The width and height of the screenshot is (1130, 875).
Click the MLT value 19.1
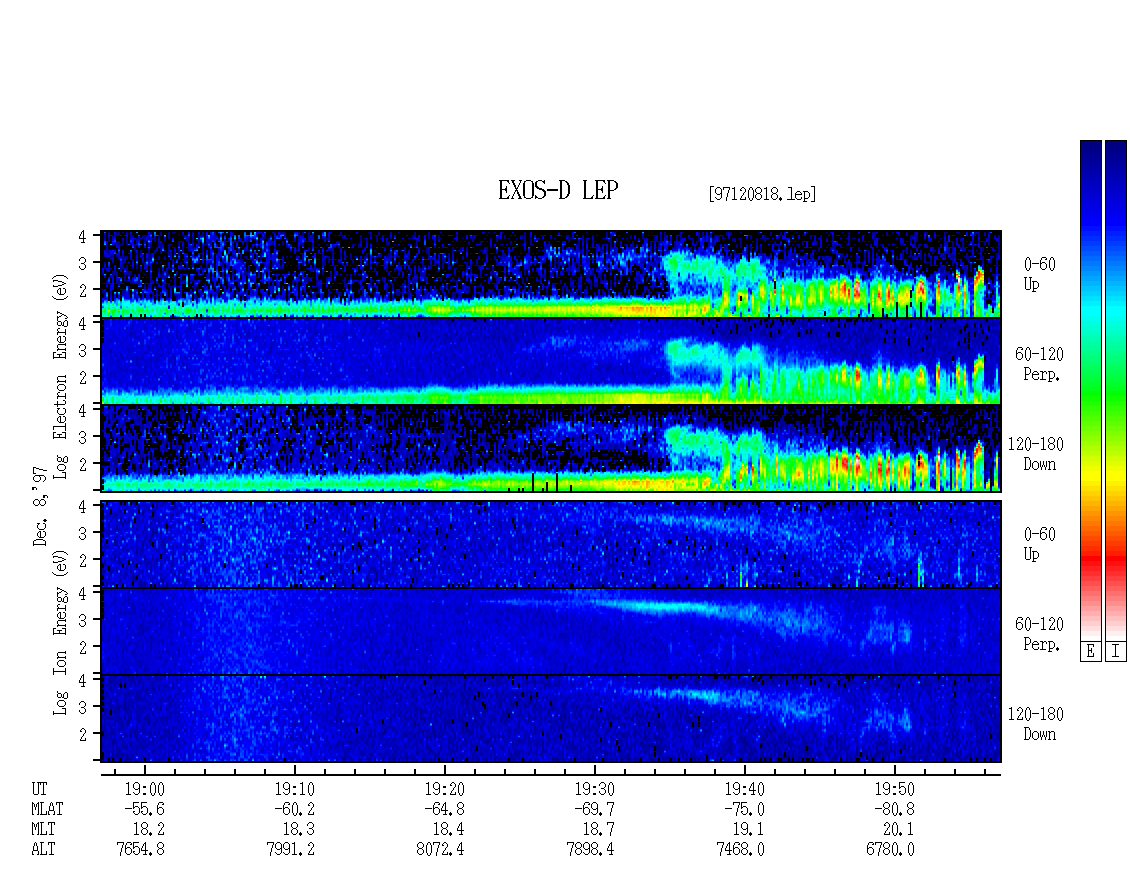[748, 830]
